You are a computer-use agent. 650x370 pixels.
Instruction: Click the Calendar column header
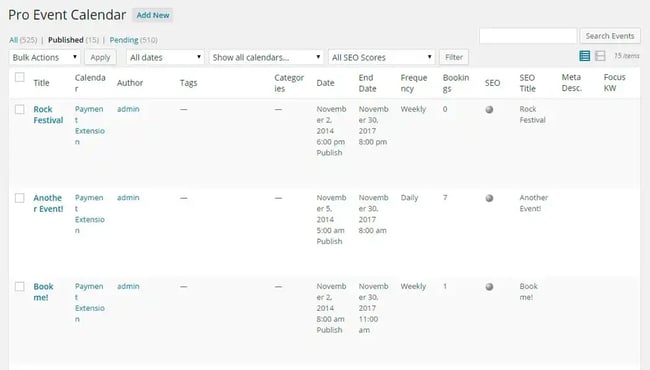pos(90,83)
